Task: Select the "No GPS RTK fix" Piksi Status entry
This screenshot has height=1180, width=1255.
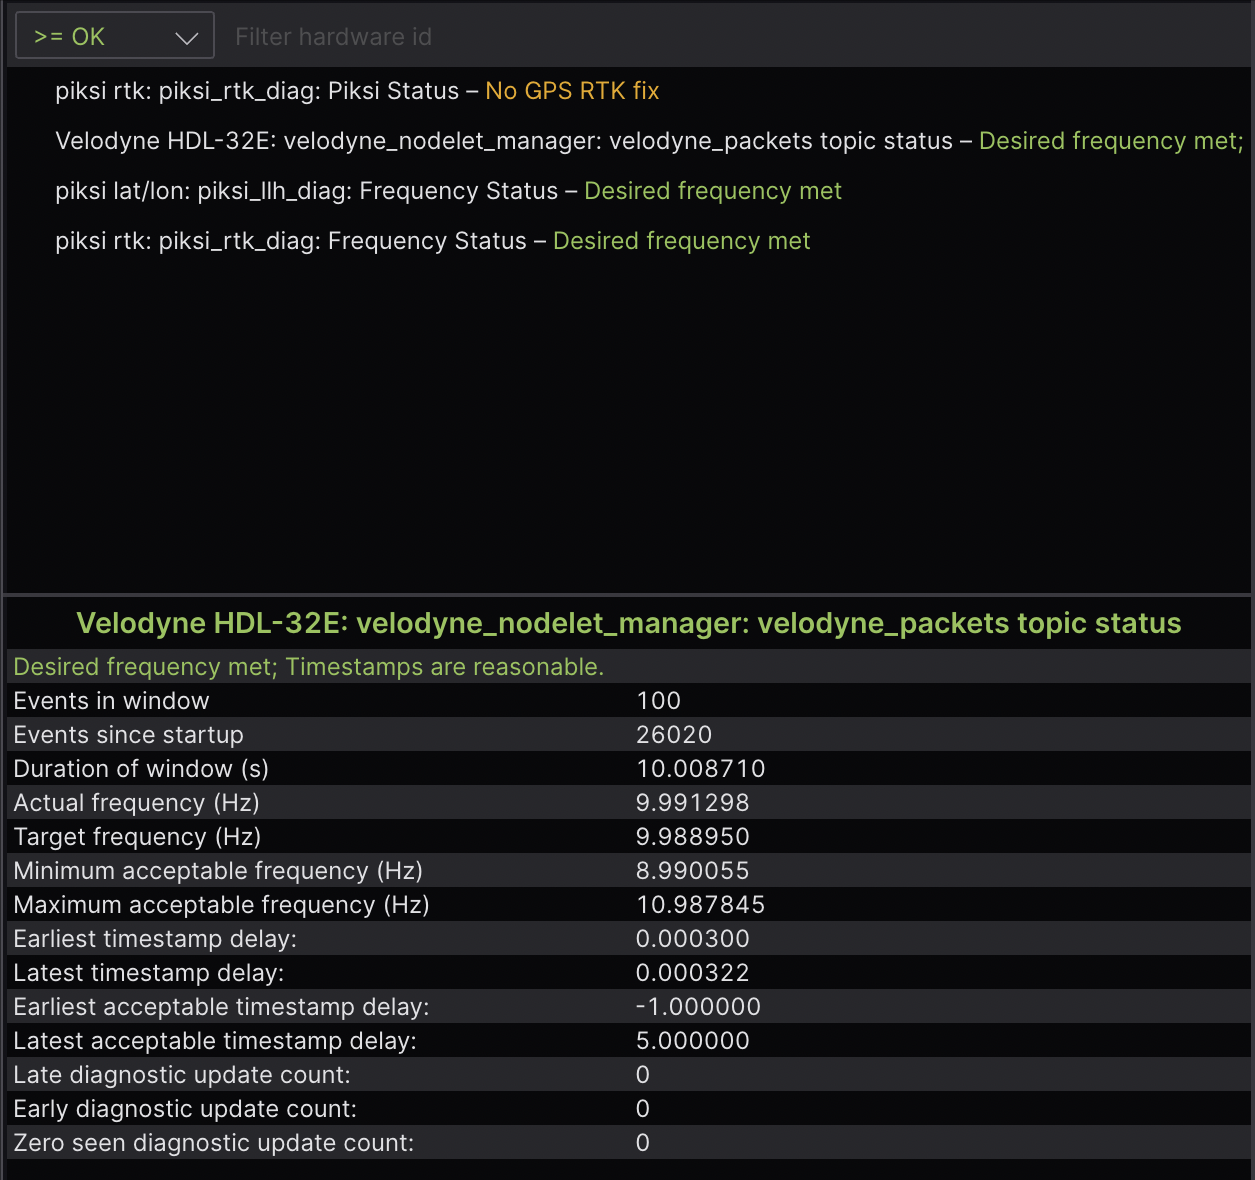Action: tap(356, 91)
